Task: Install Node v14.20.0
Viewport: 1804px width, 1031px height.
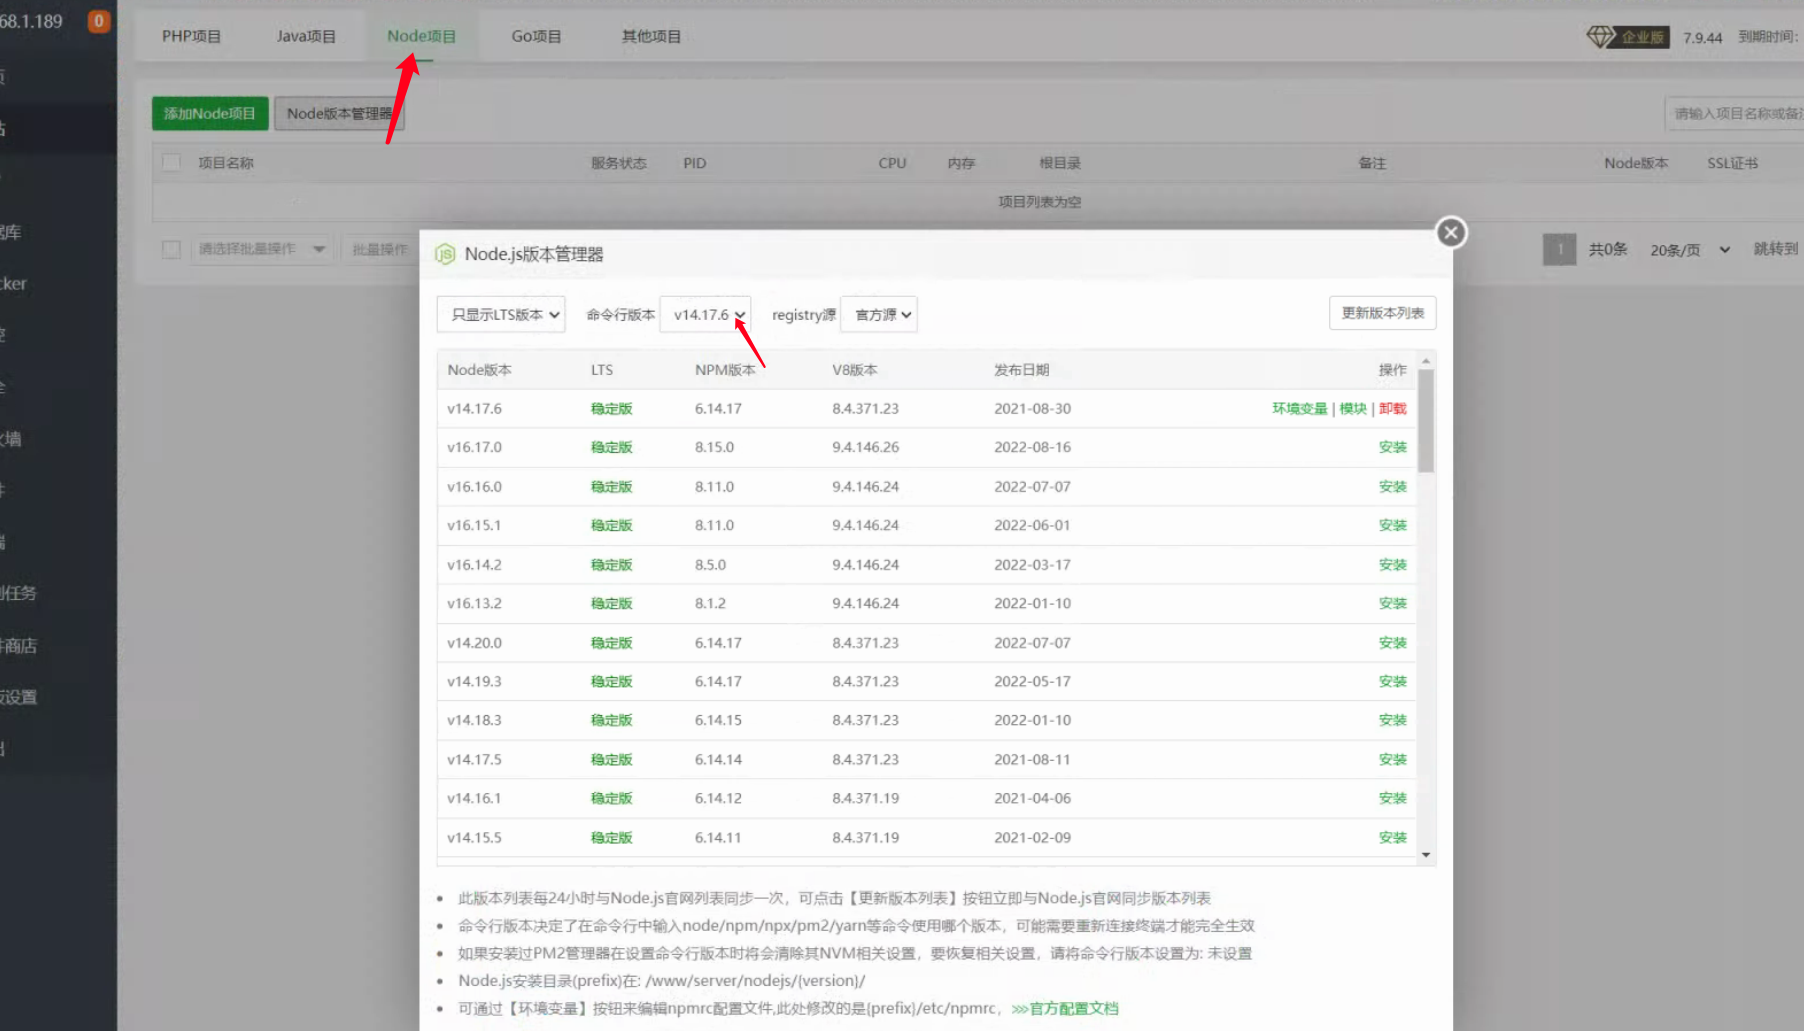Action: tap(1392, 643)
